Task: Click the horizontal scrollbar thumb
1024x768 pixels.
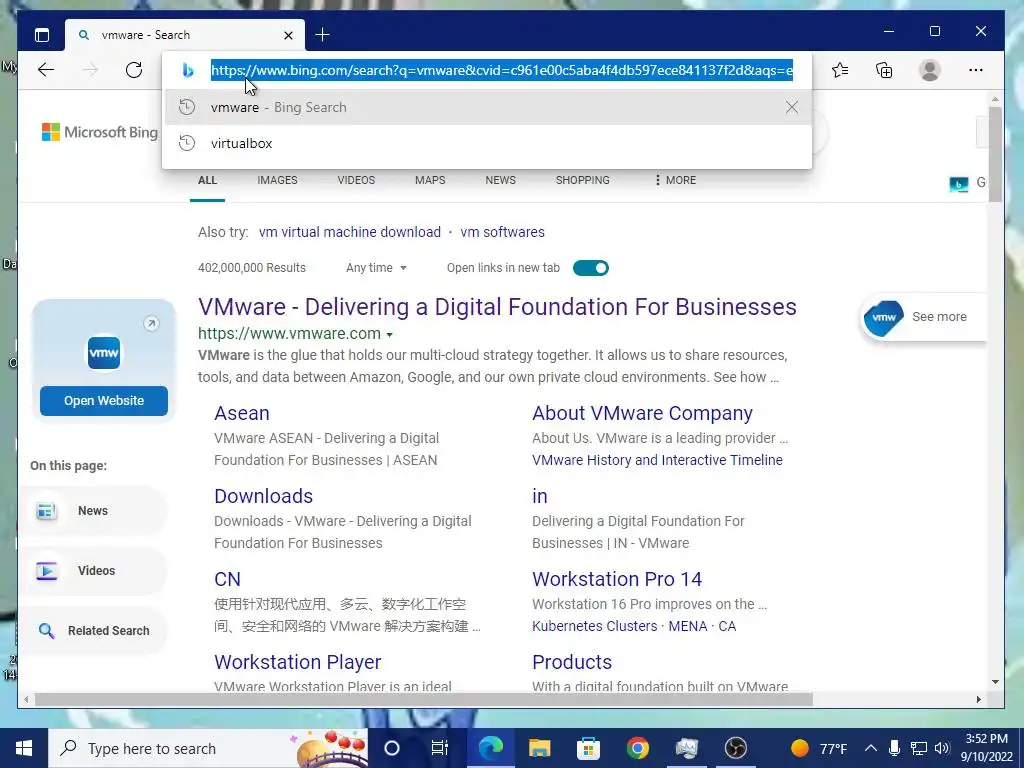Action: (423, 699)
